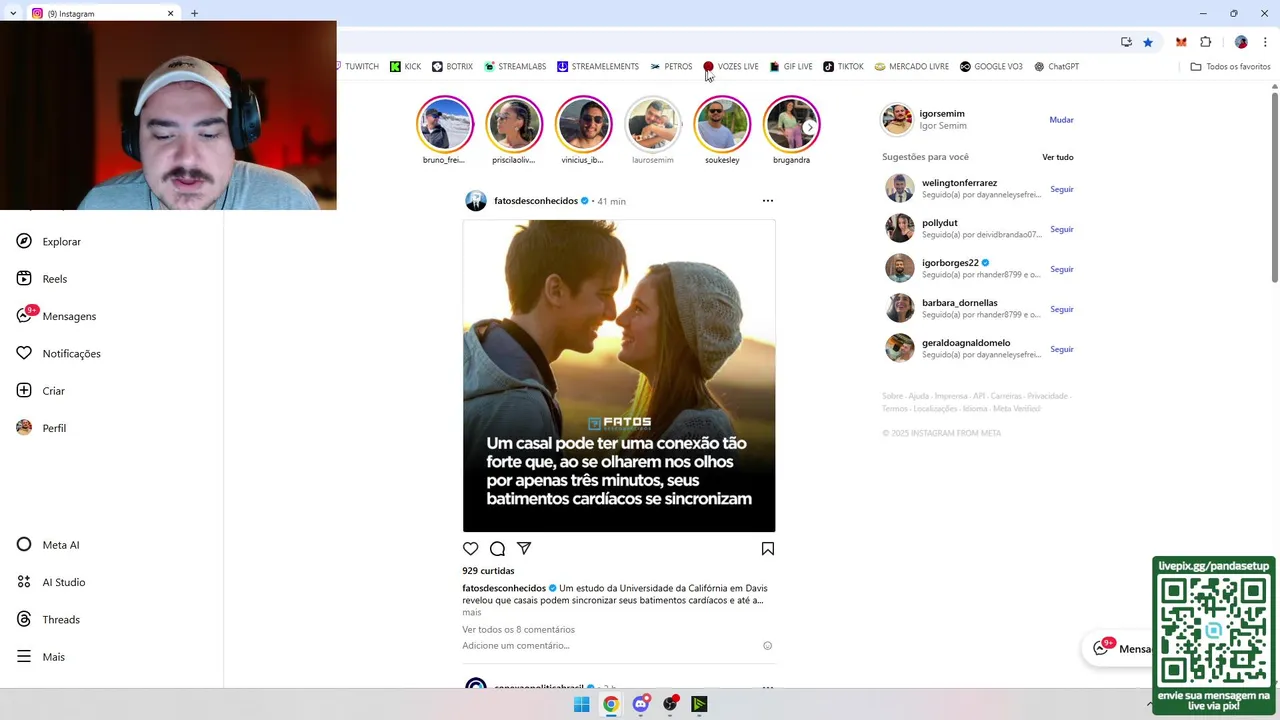
Task: Open the Chrome extensions puzzle icon
Action: (1205, 42)
